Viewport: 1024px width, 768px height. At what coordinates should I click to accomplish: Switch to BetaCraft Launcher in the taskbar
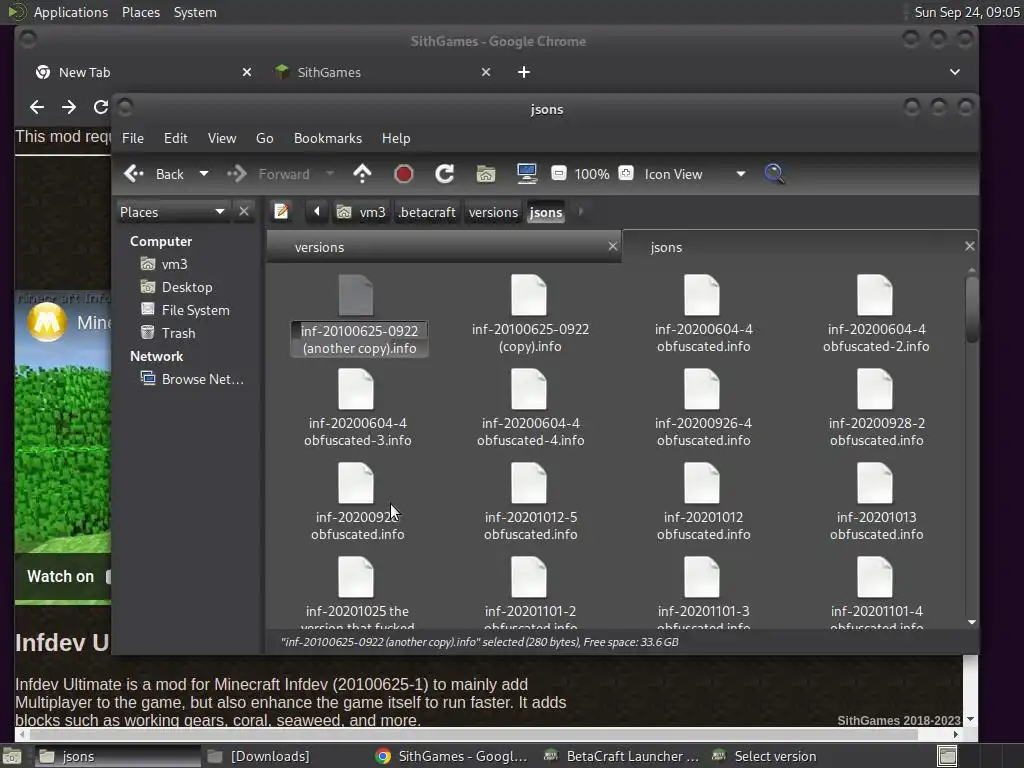click(624, 756)
